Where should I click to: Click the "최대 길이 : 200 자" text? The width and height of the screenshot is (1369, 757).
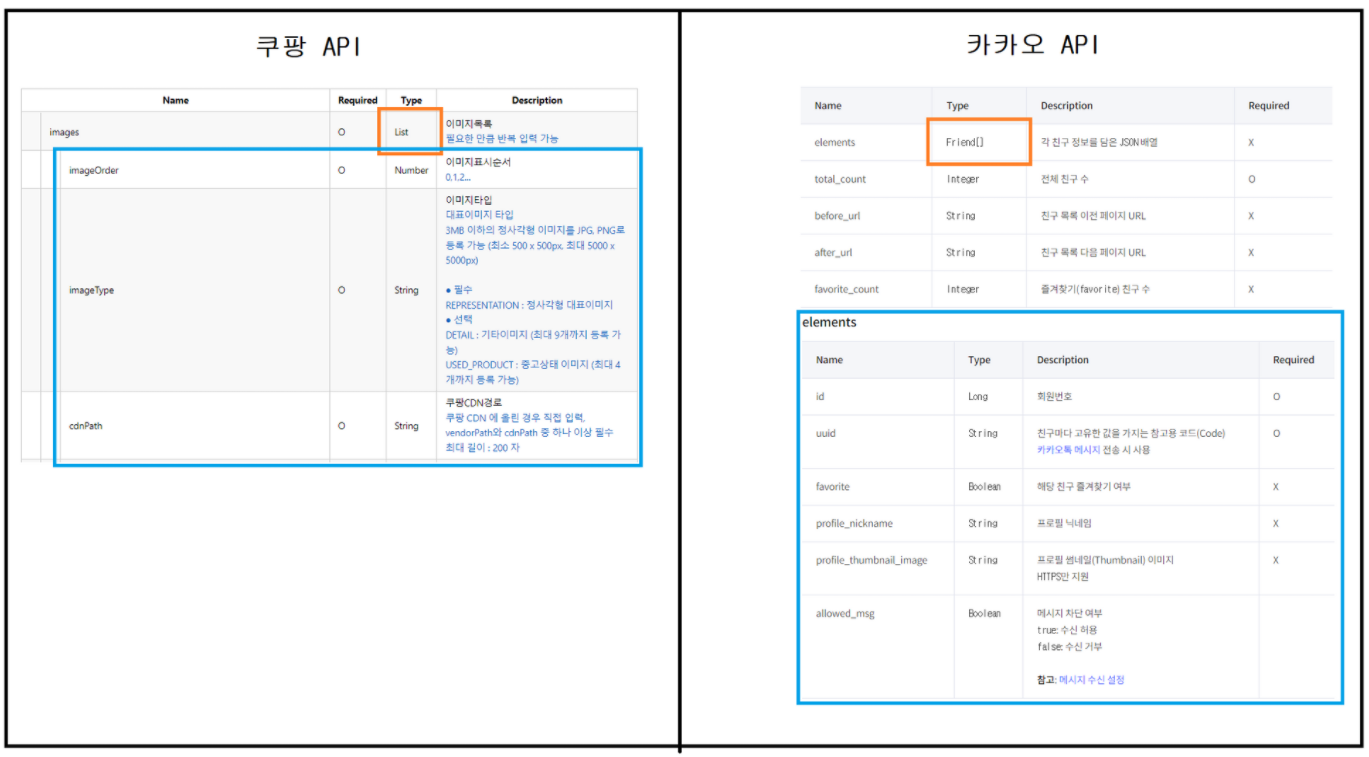click(x=483, y=447)
